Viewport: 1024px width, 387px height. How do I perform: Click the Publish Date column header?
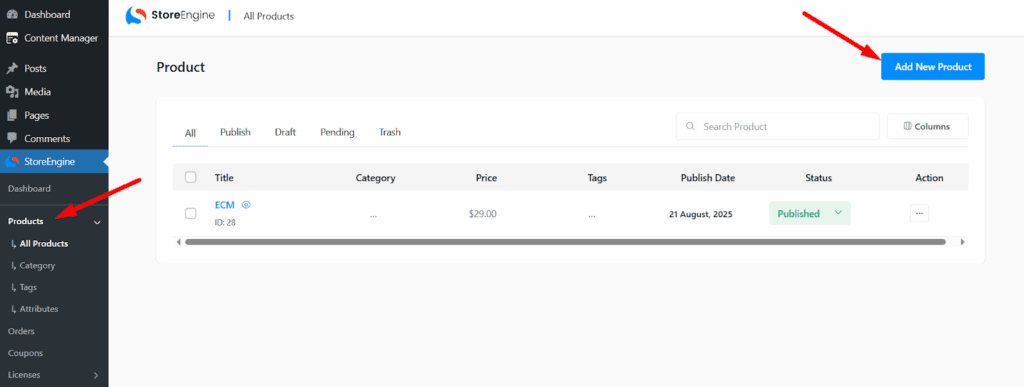[708, 178]
